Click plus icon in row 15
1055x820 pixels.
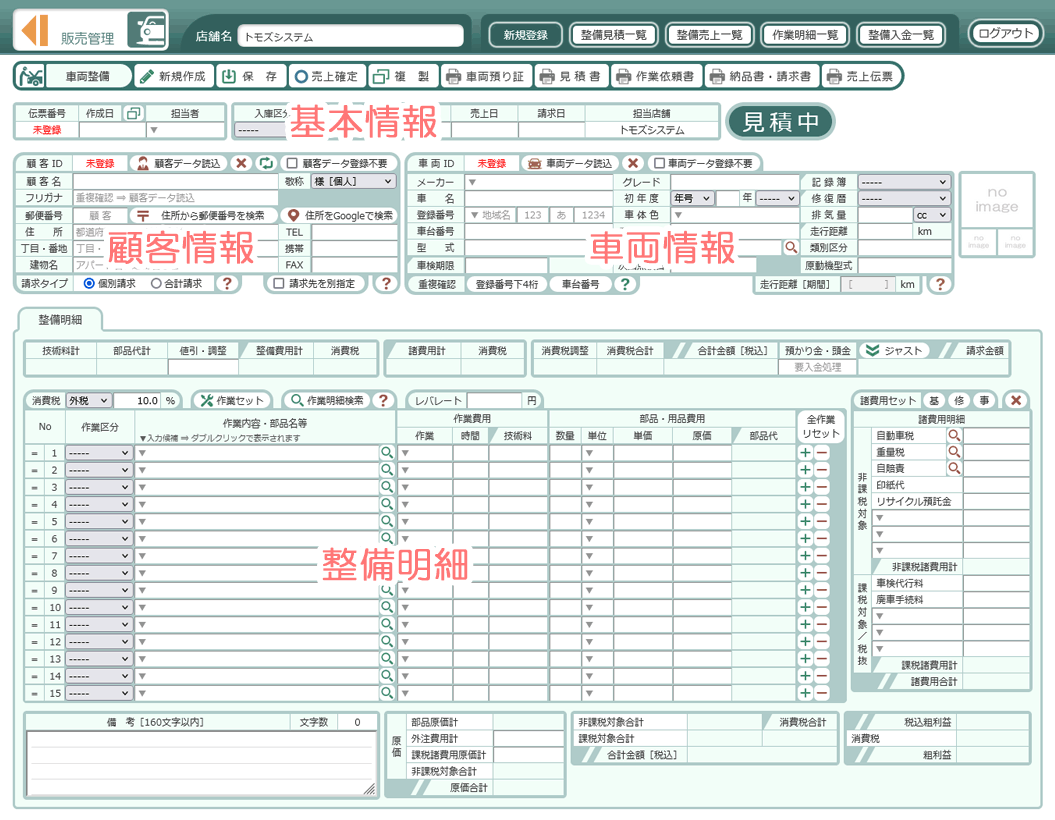(805, 693)
